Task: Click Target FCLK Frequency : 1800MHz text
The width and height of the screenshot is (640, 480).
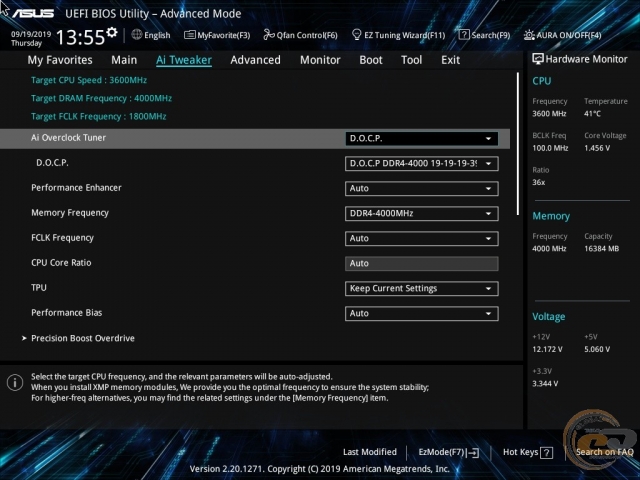Action: (x=99, y=116)
